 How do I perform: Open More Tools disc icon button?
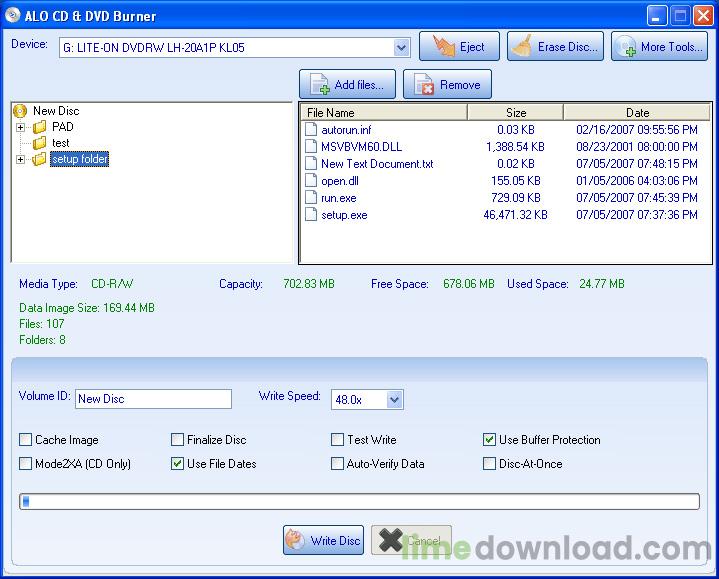point(625,47)
